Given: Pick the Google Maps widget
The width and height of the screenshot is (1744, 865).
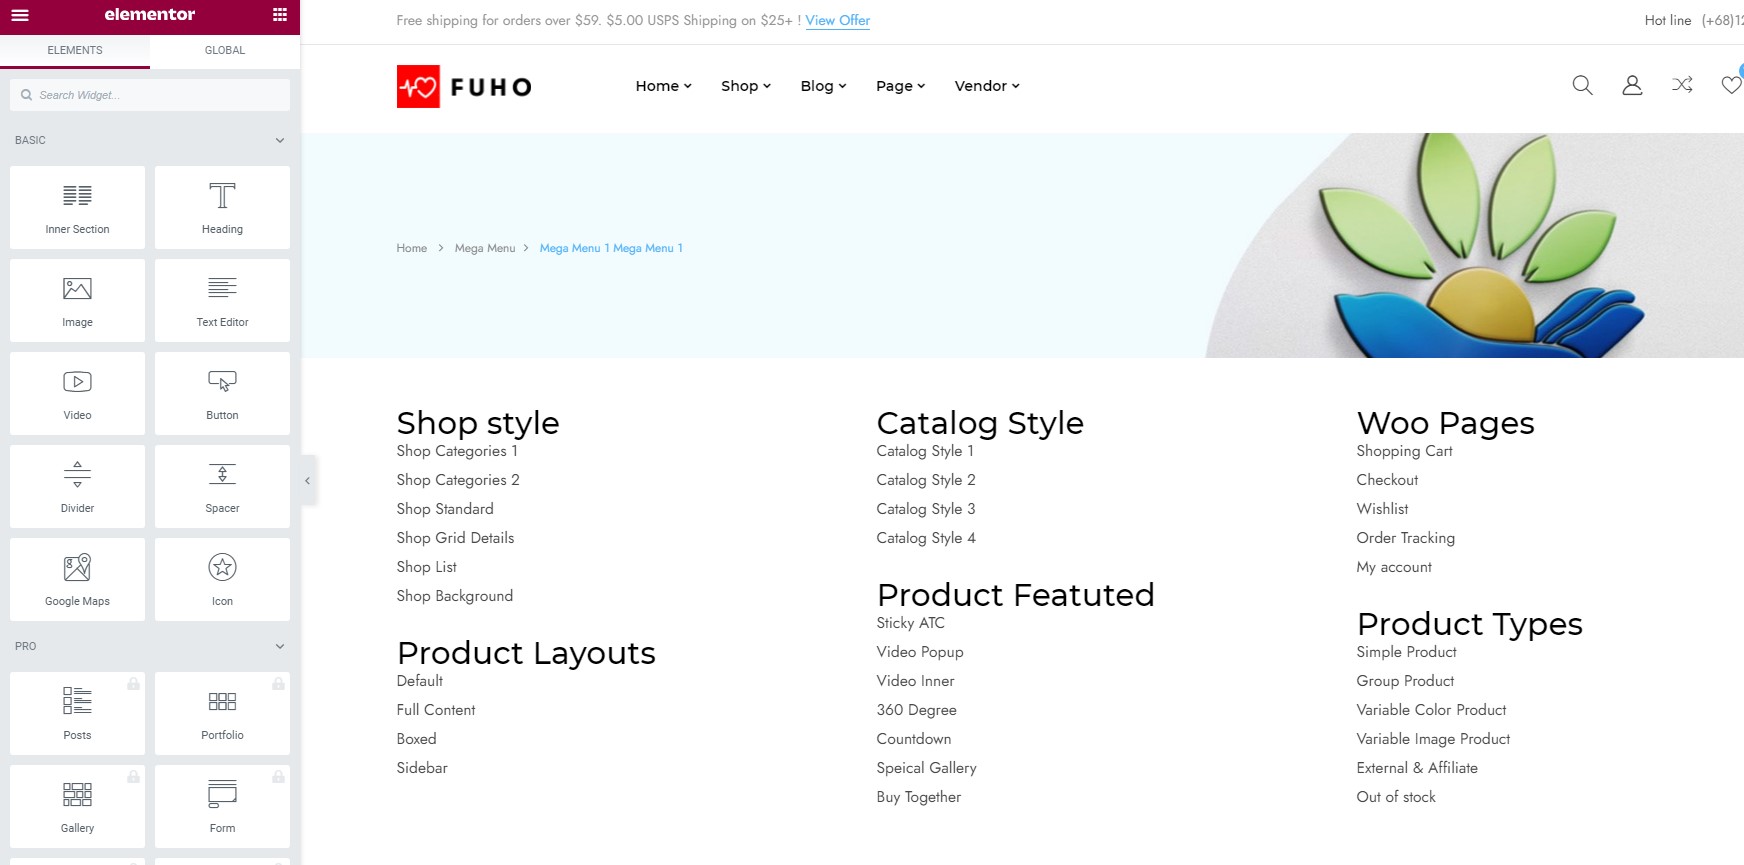Looking at the screenshot, I should pyautogui.click(x=77, y=579).
